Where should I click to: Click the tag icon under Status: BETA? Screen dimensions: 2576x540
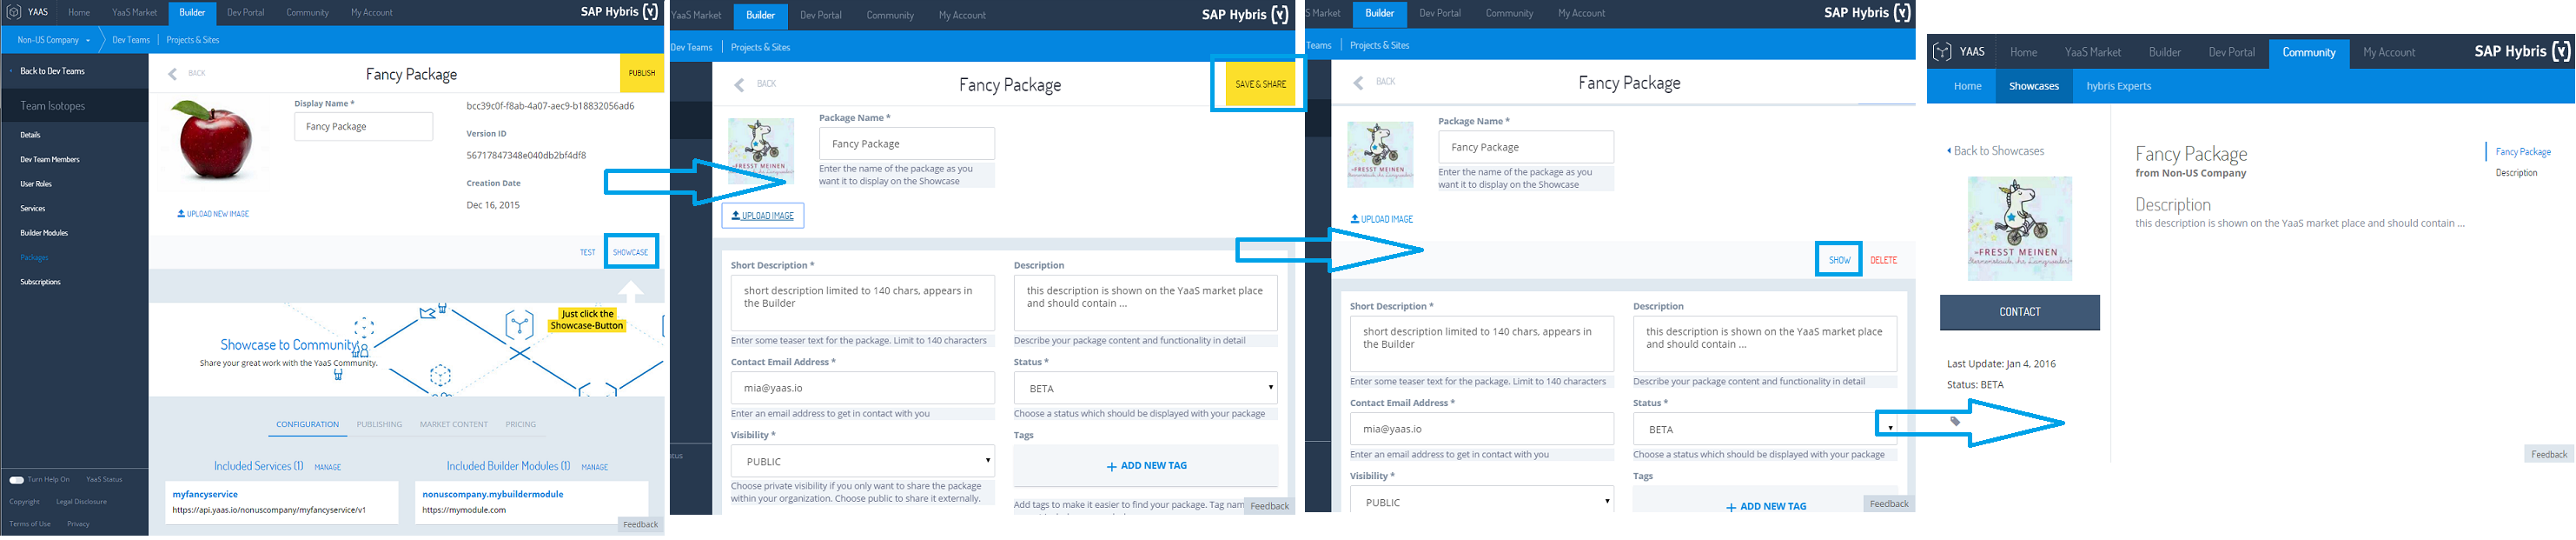1955,421
